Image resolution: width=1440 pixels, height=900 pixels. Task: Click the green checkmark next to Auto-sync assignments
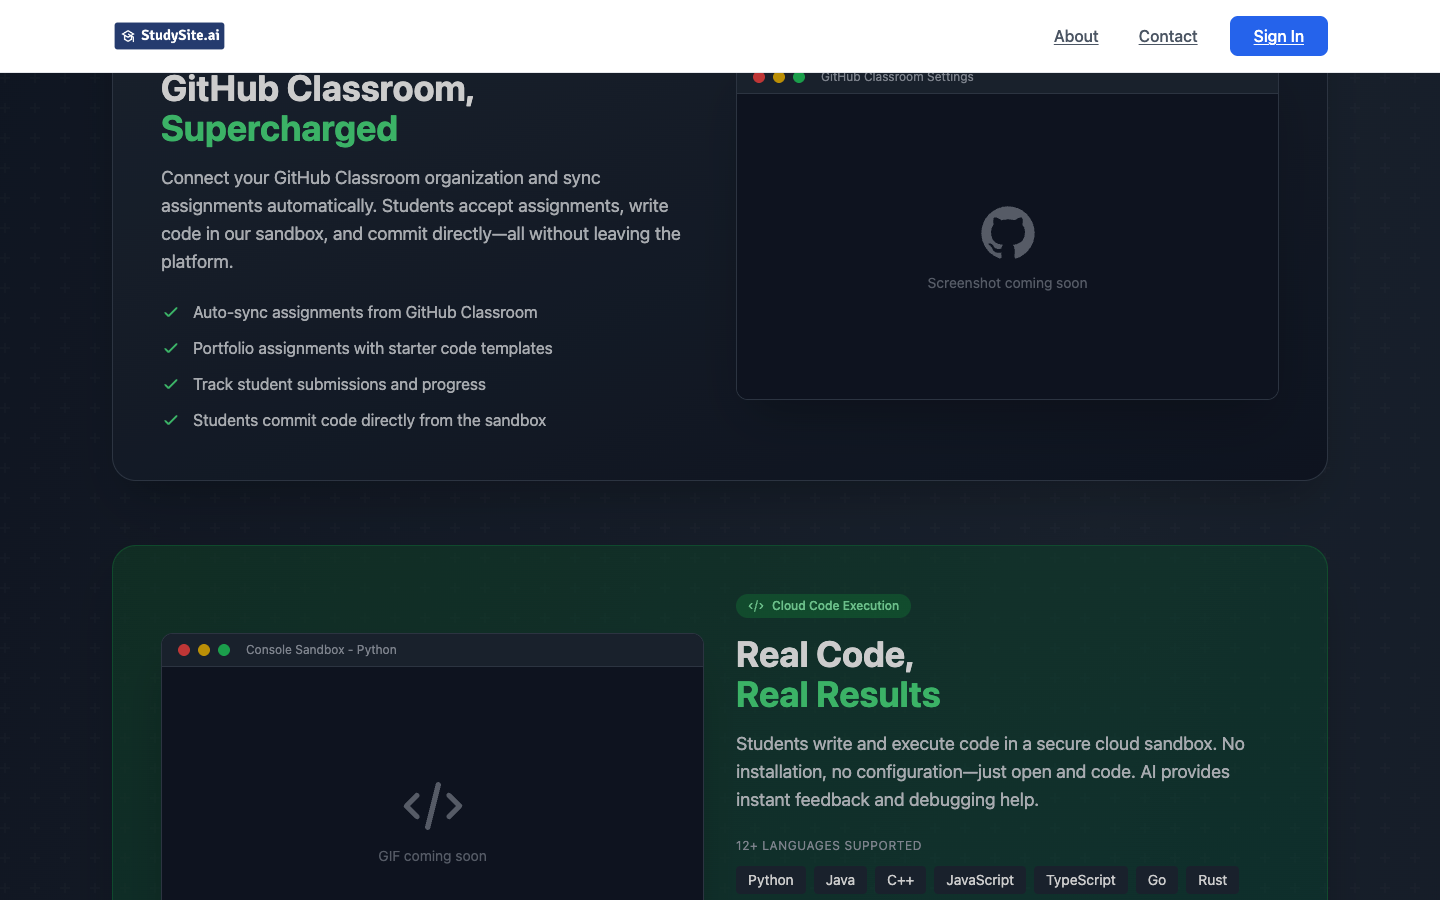pyautogui.click(x=170, y=312)
